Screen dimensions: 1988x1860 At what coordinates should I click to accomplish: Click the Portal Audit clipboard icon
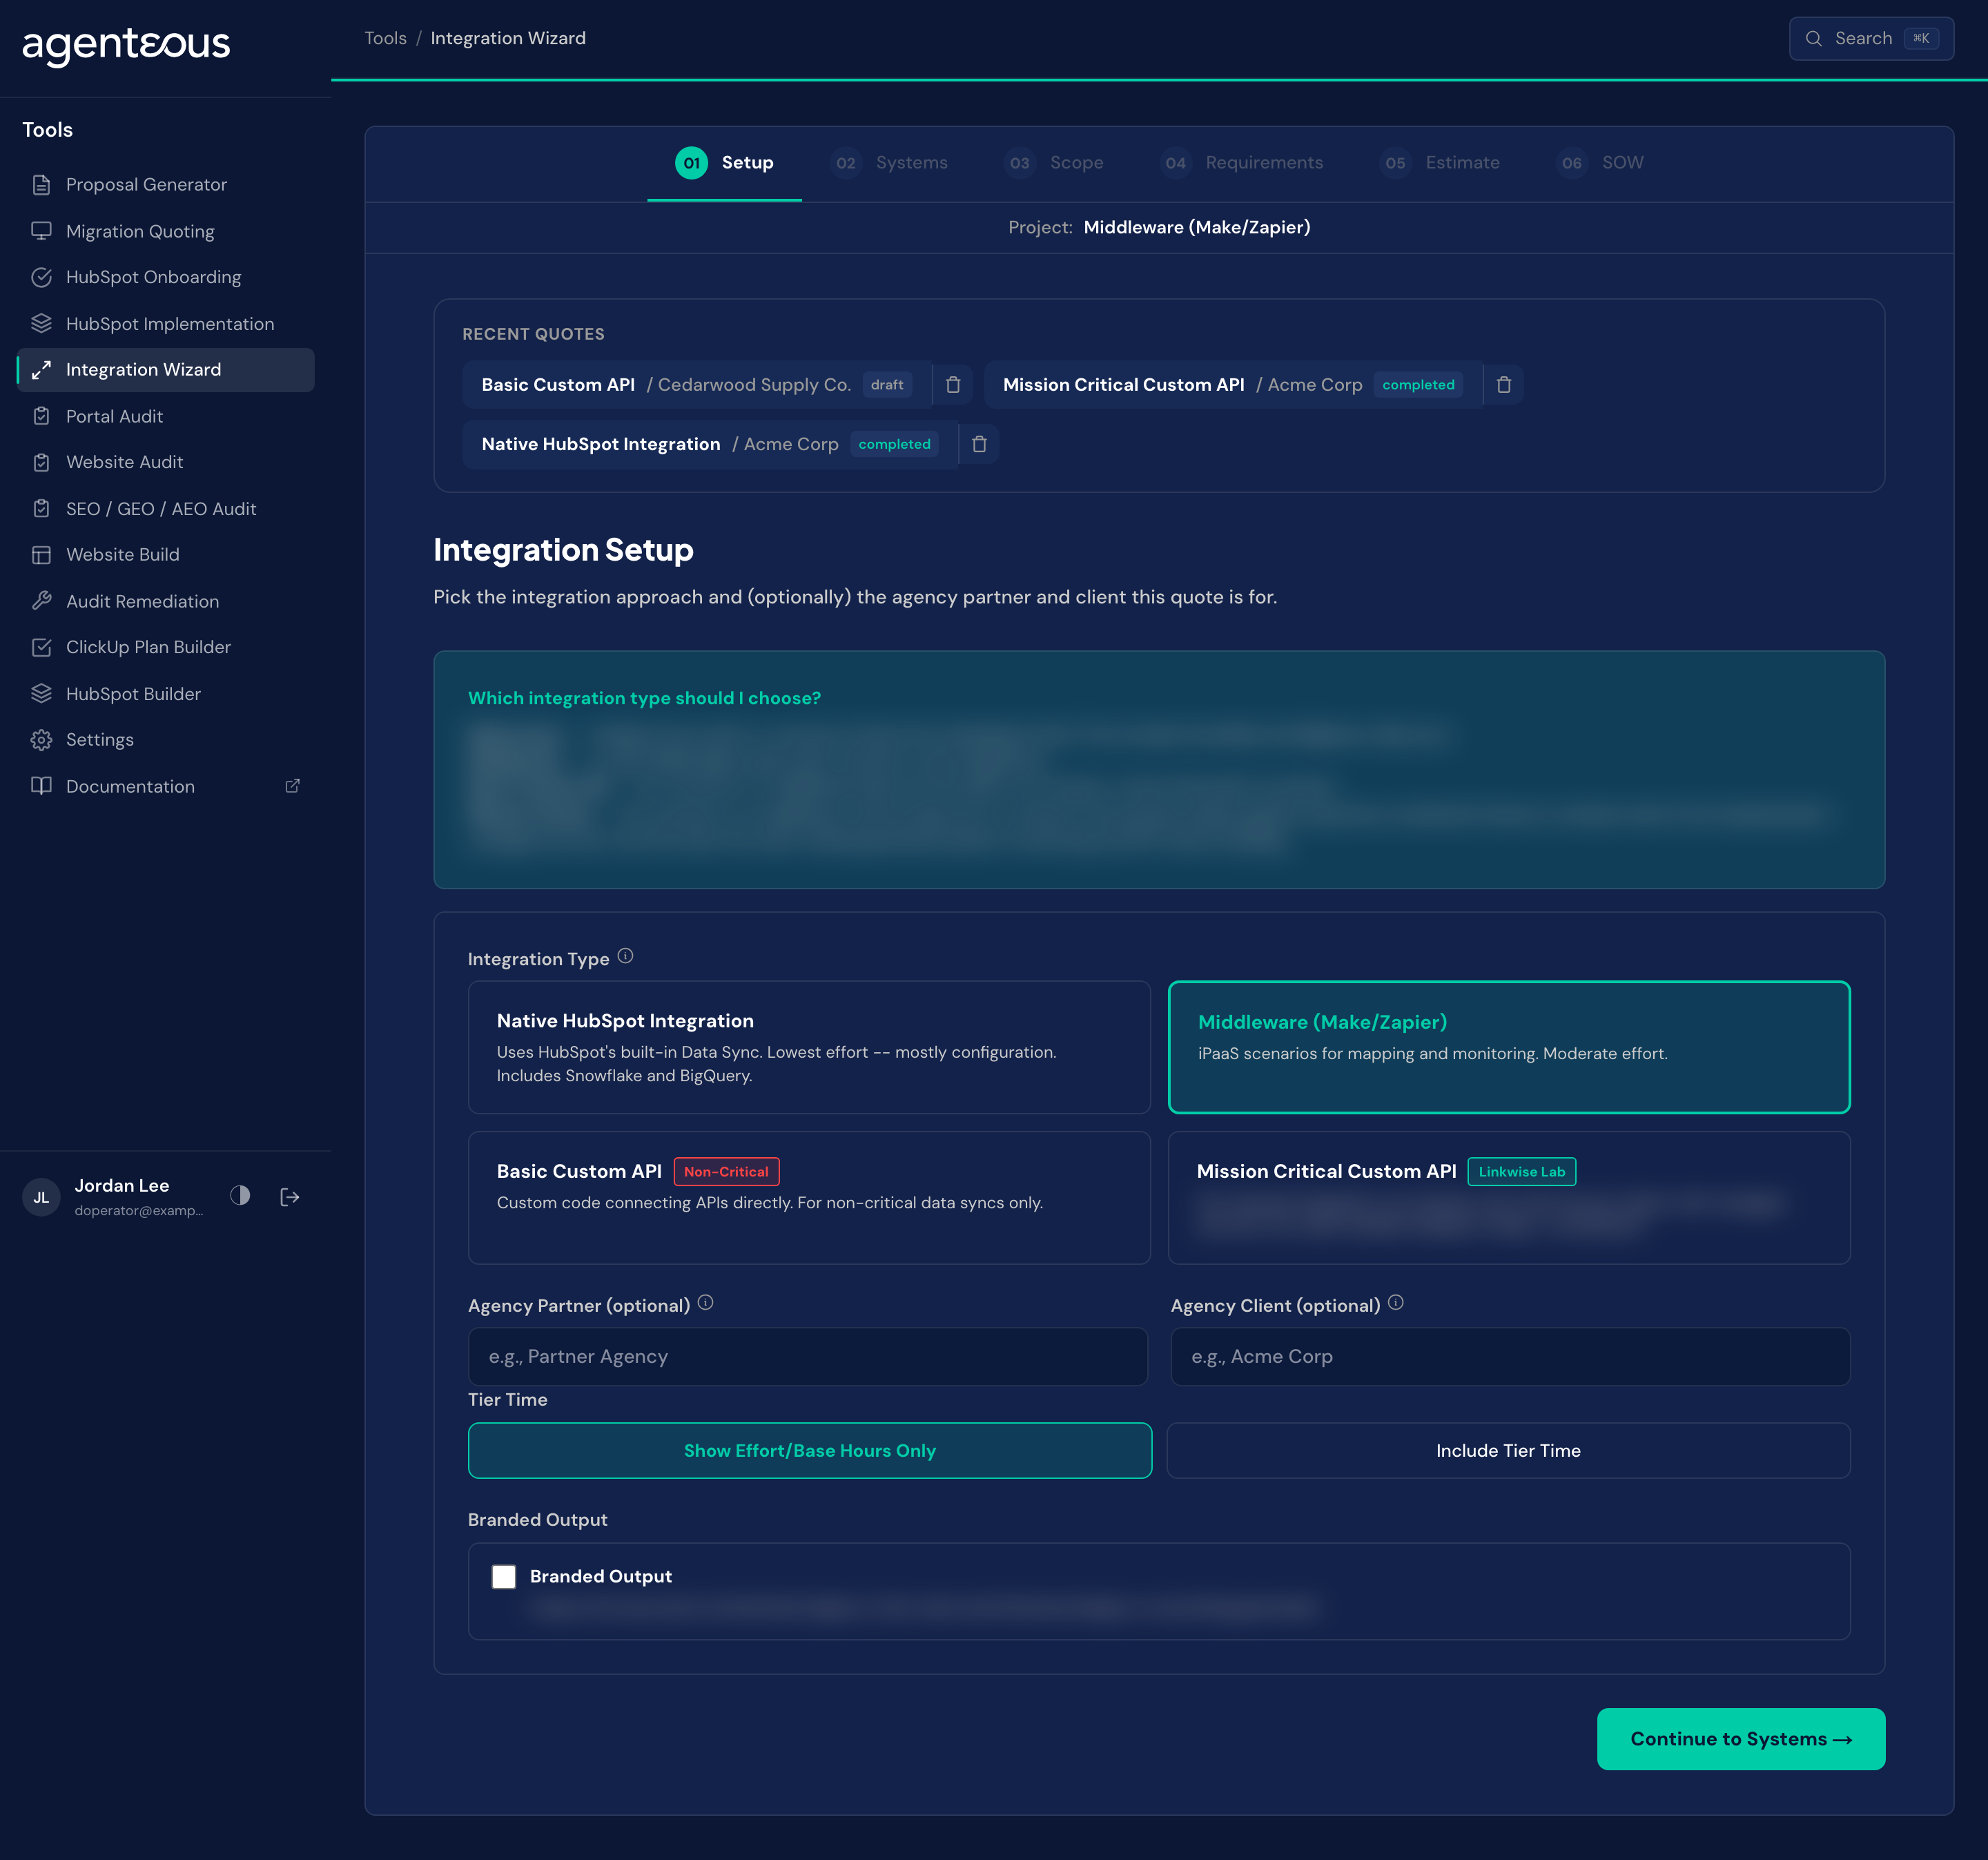41,416
